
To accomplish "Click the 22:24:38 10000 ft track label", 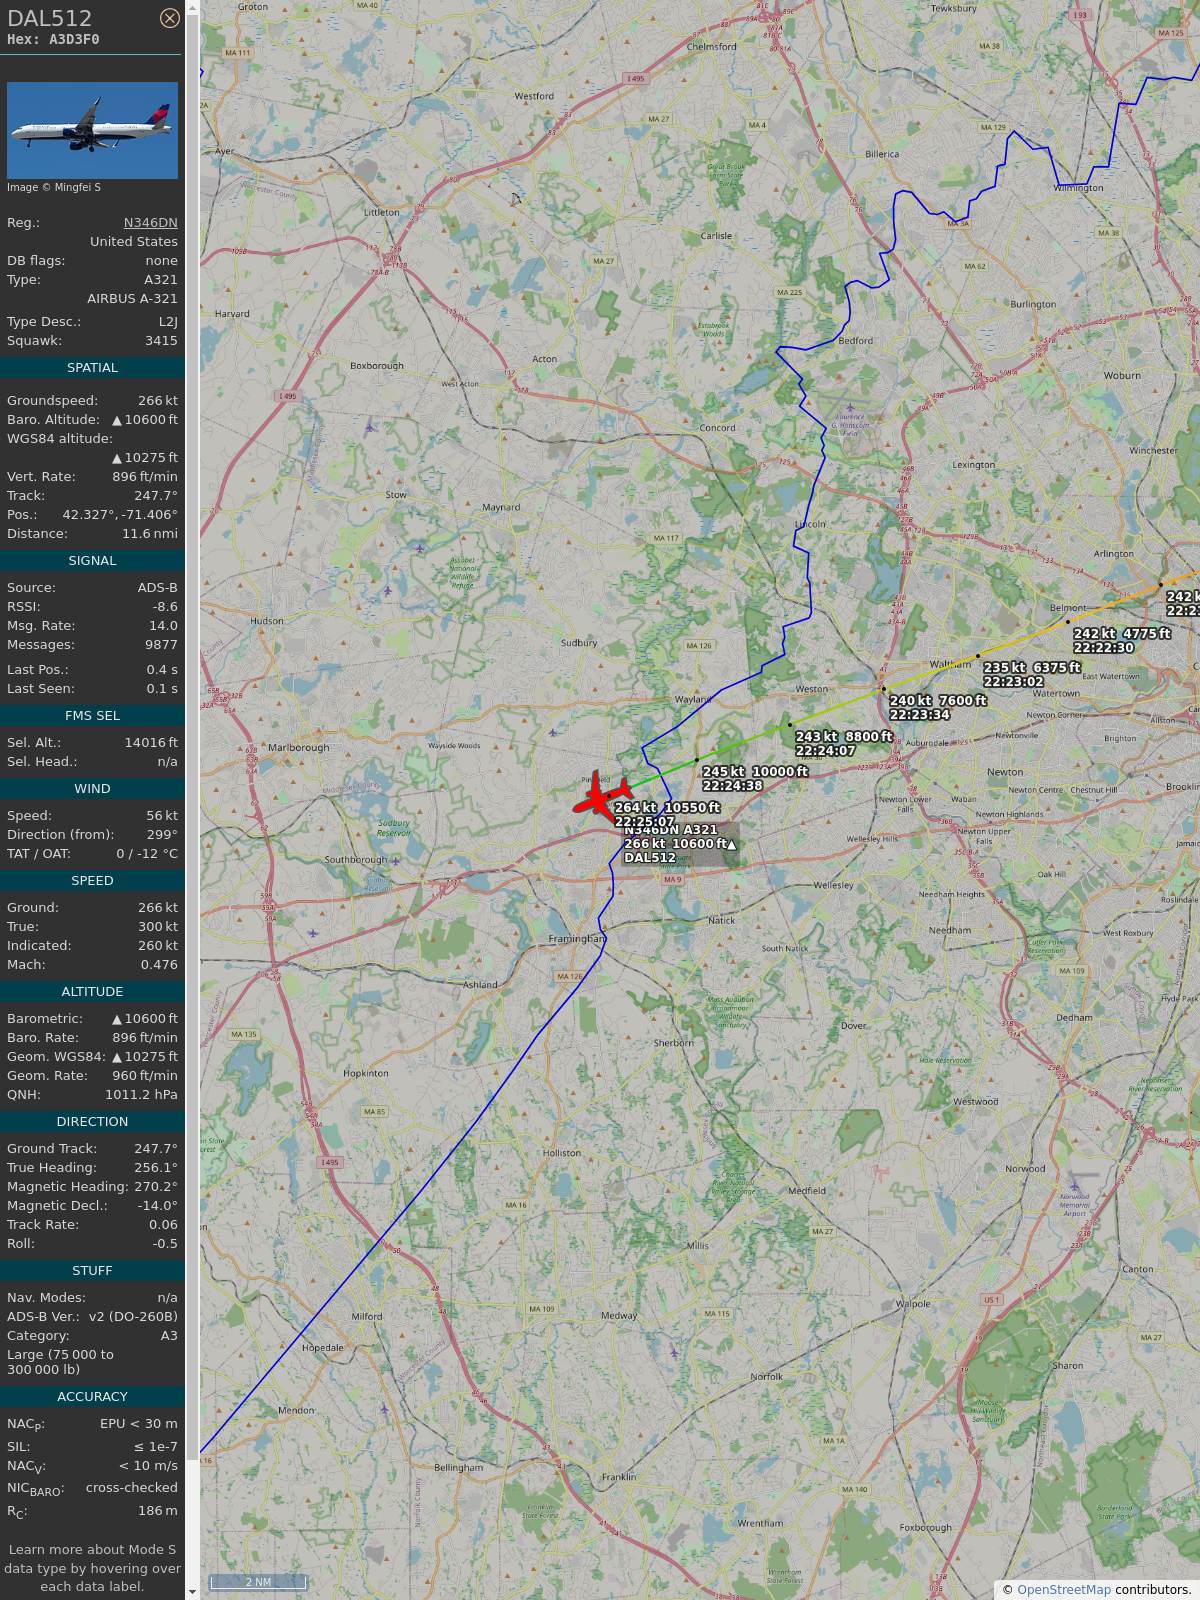I will tap(755, 778).
